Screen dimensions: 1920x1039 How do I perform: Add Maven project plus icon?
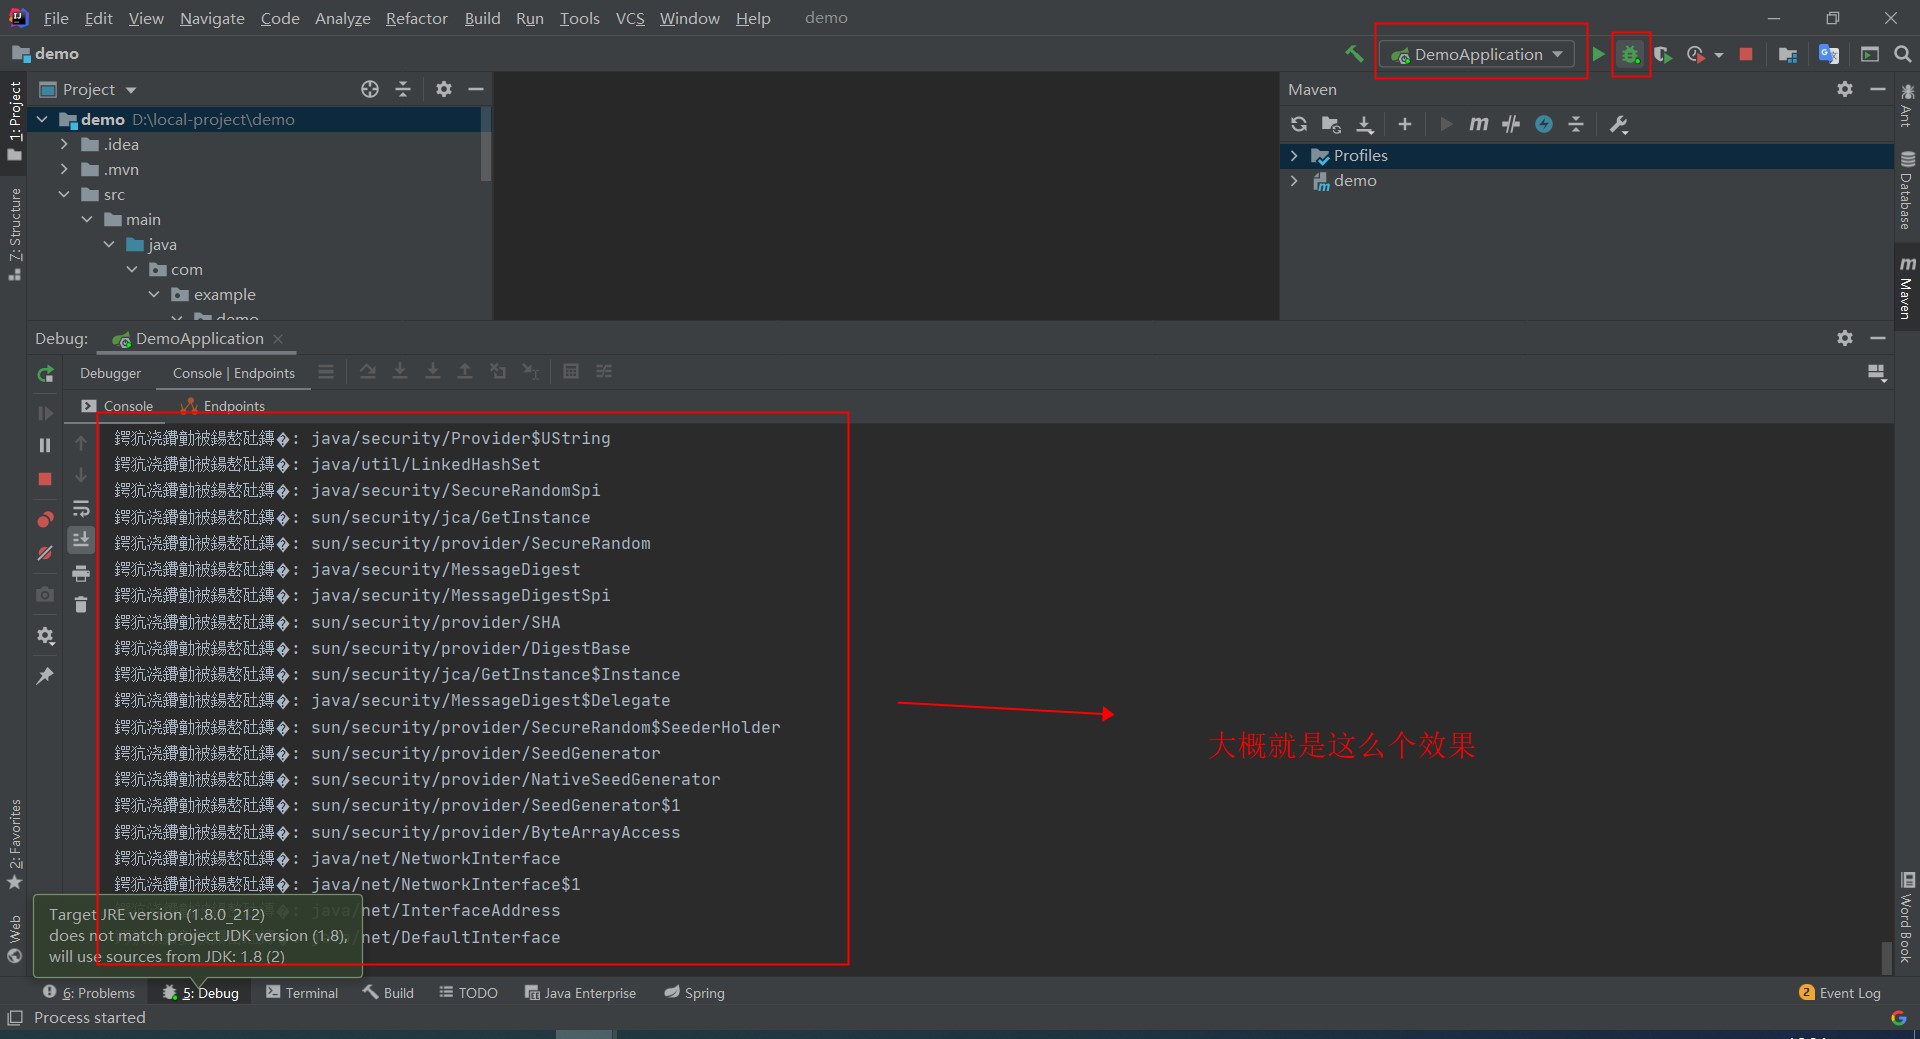click(x=1405, y=124)
